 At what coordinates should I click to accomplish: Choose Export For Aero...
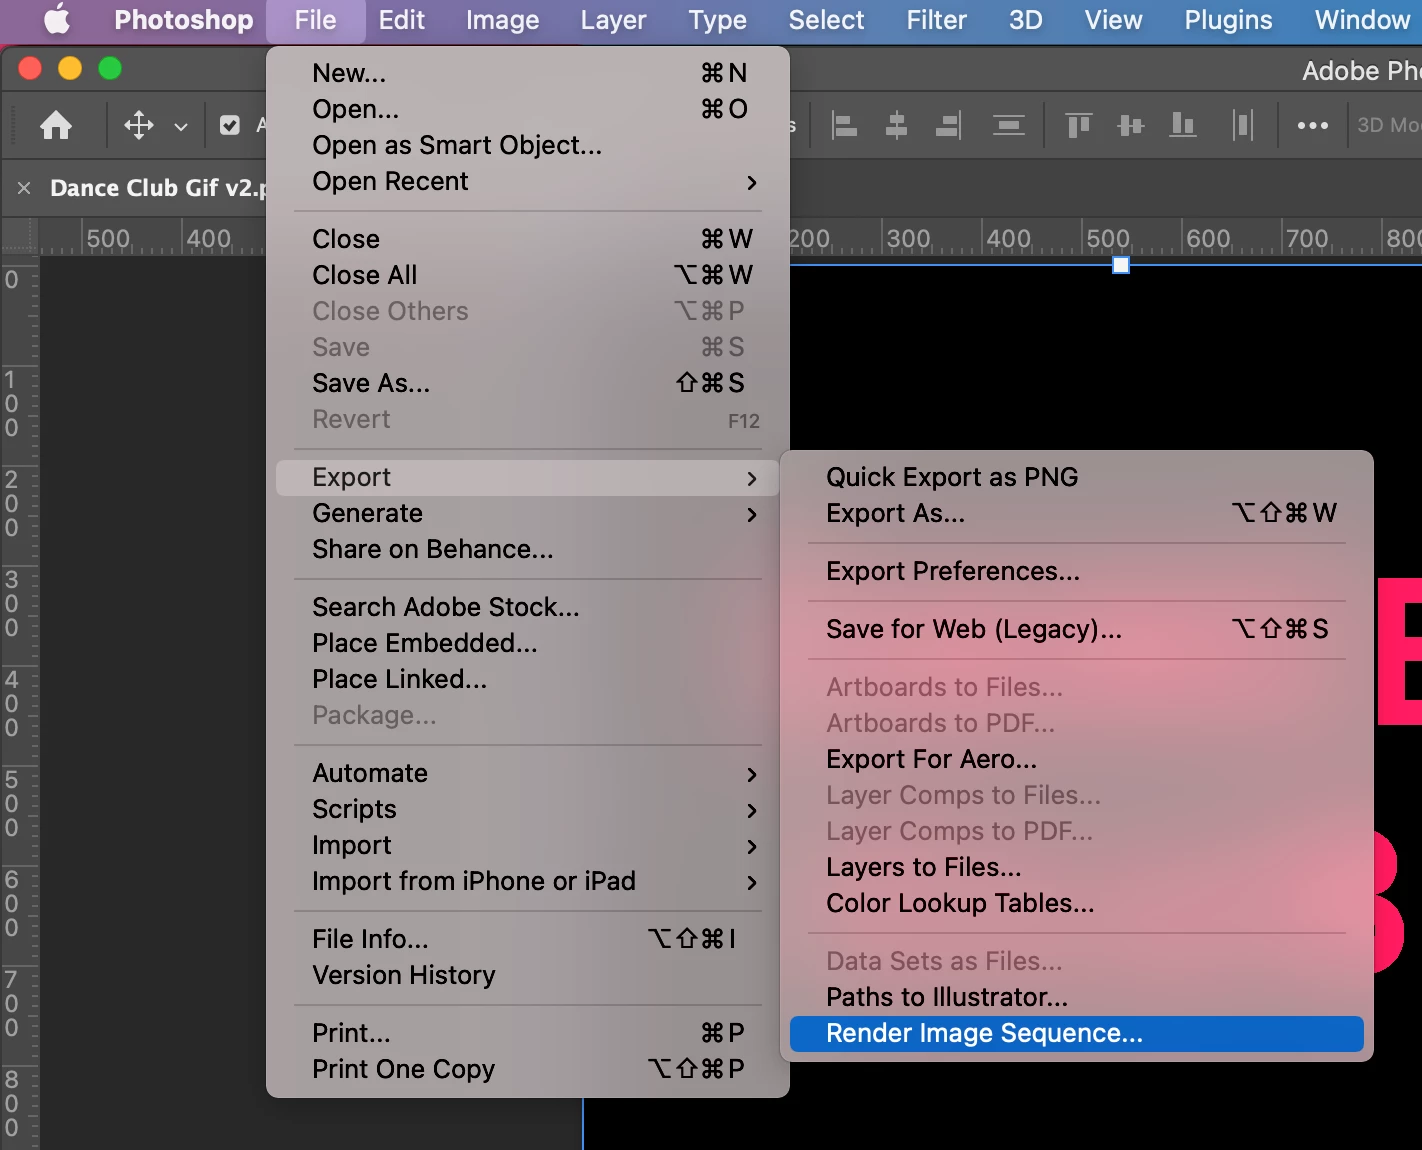click(1077, 759)
